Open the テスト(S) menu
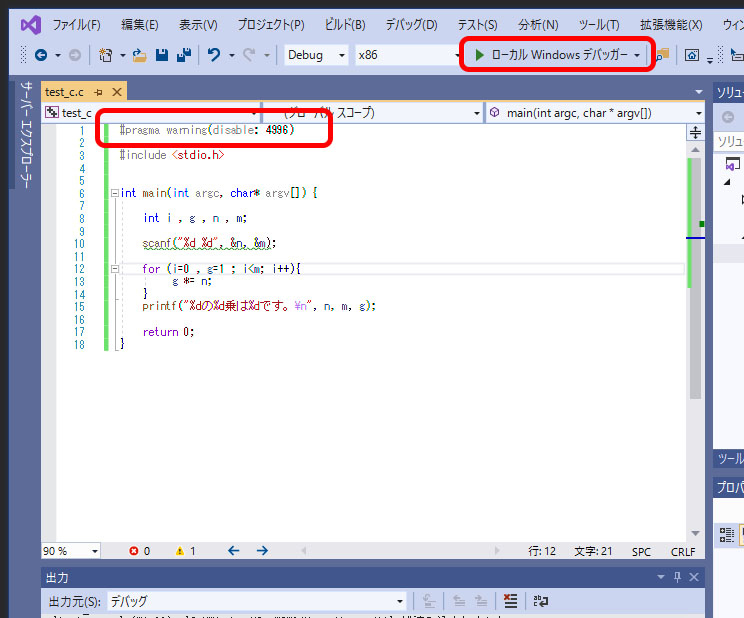744x618 pixels. pyautogui.click(x=477, y=25)
